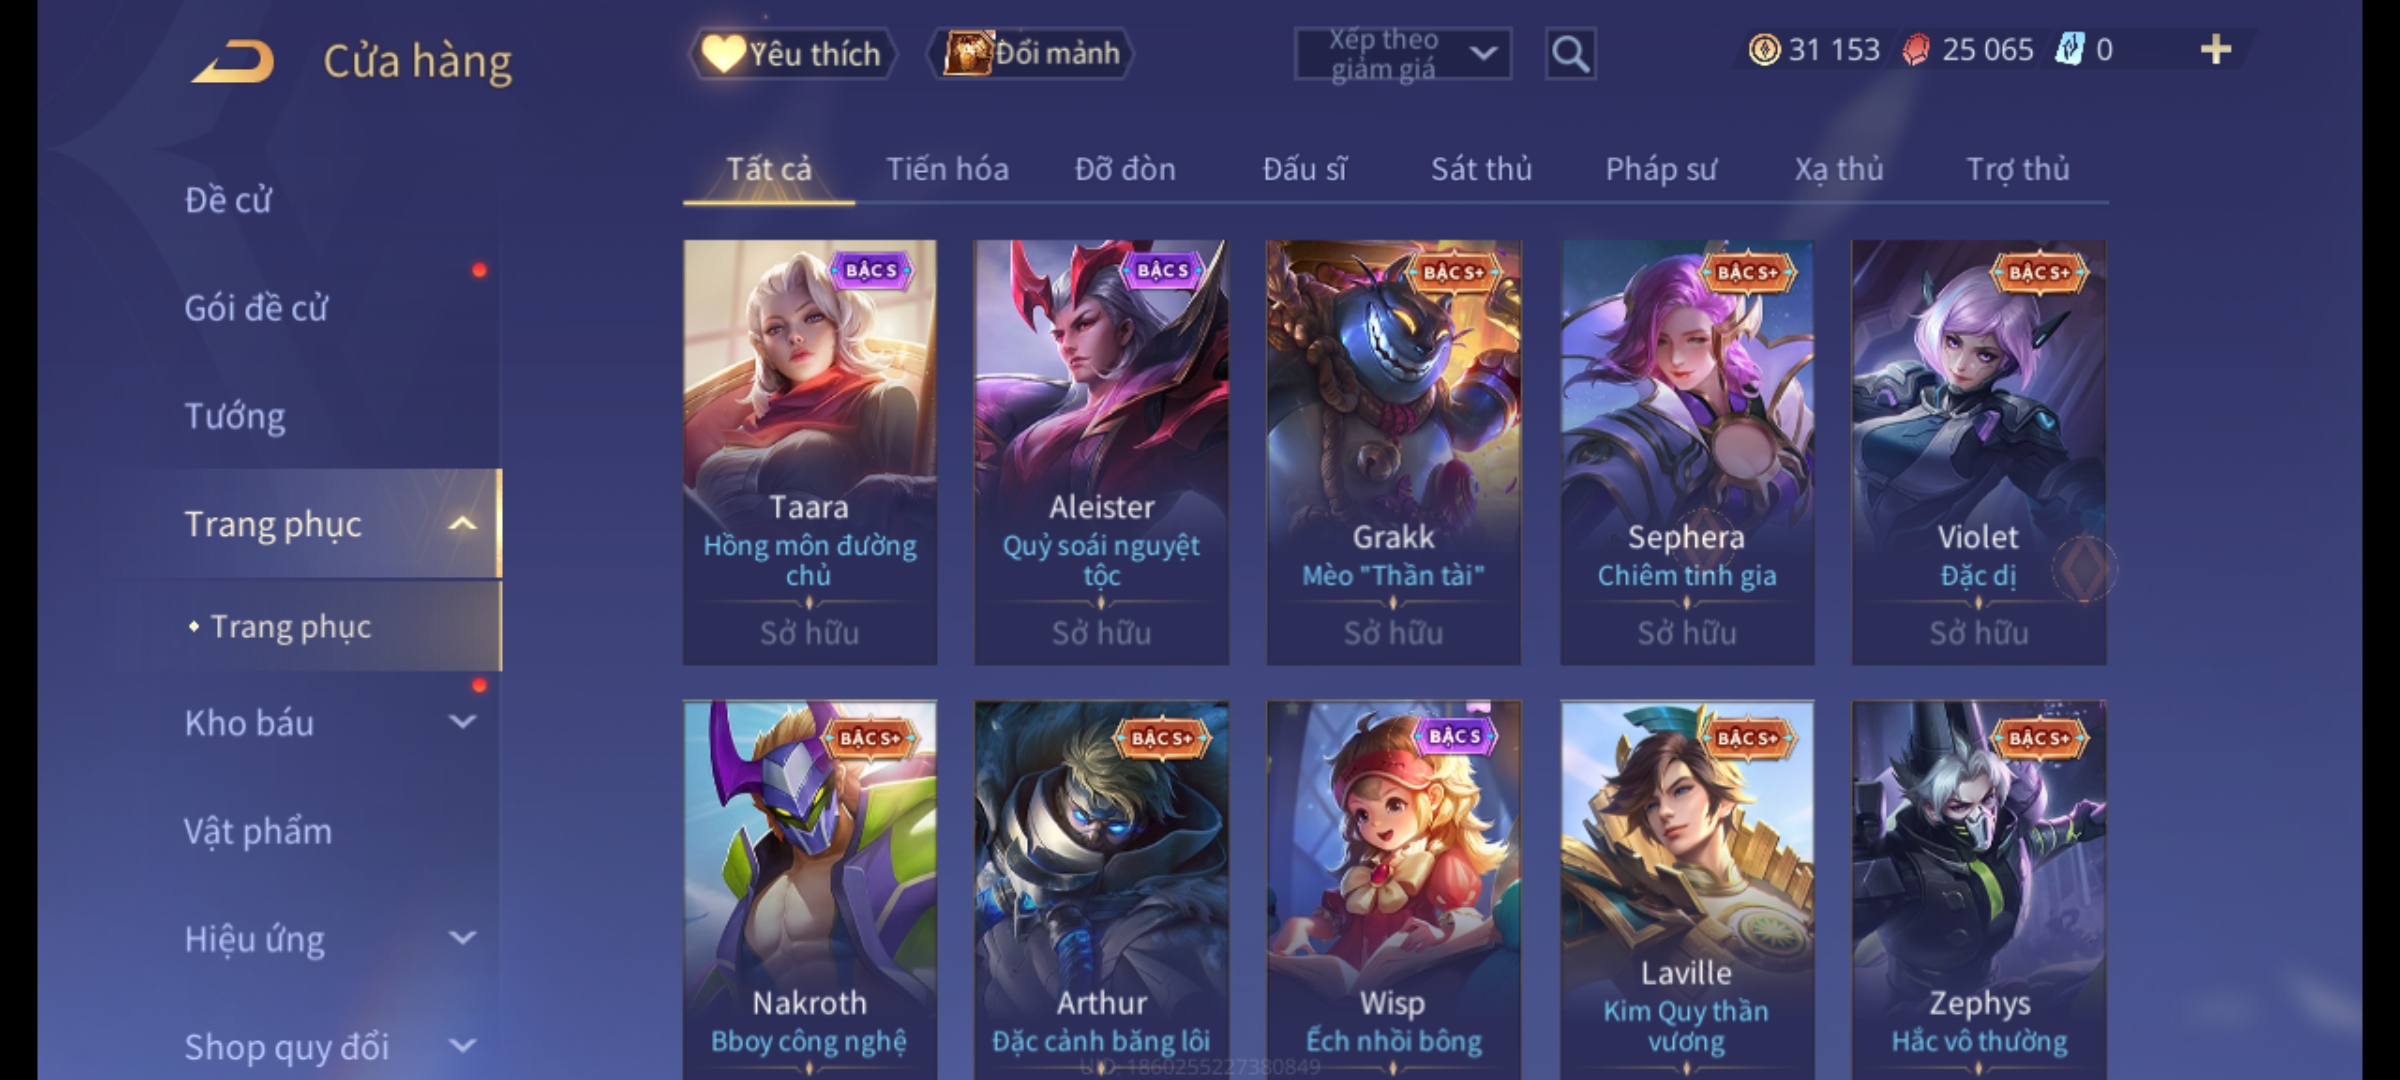Click the chest icon for Đổi mảnh
This screenshot has width=2400, height=1080.
pos(966,53)
